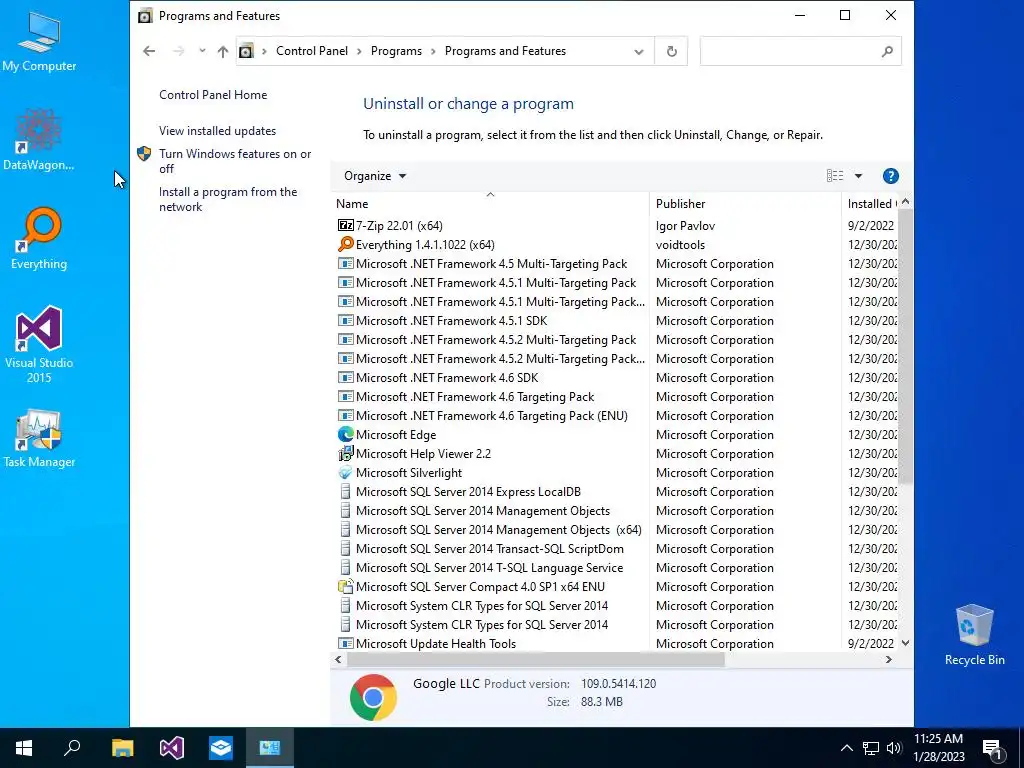
Task: Open Install a program from the network
Action: coord(228,199)
